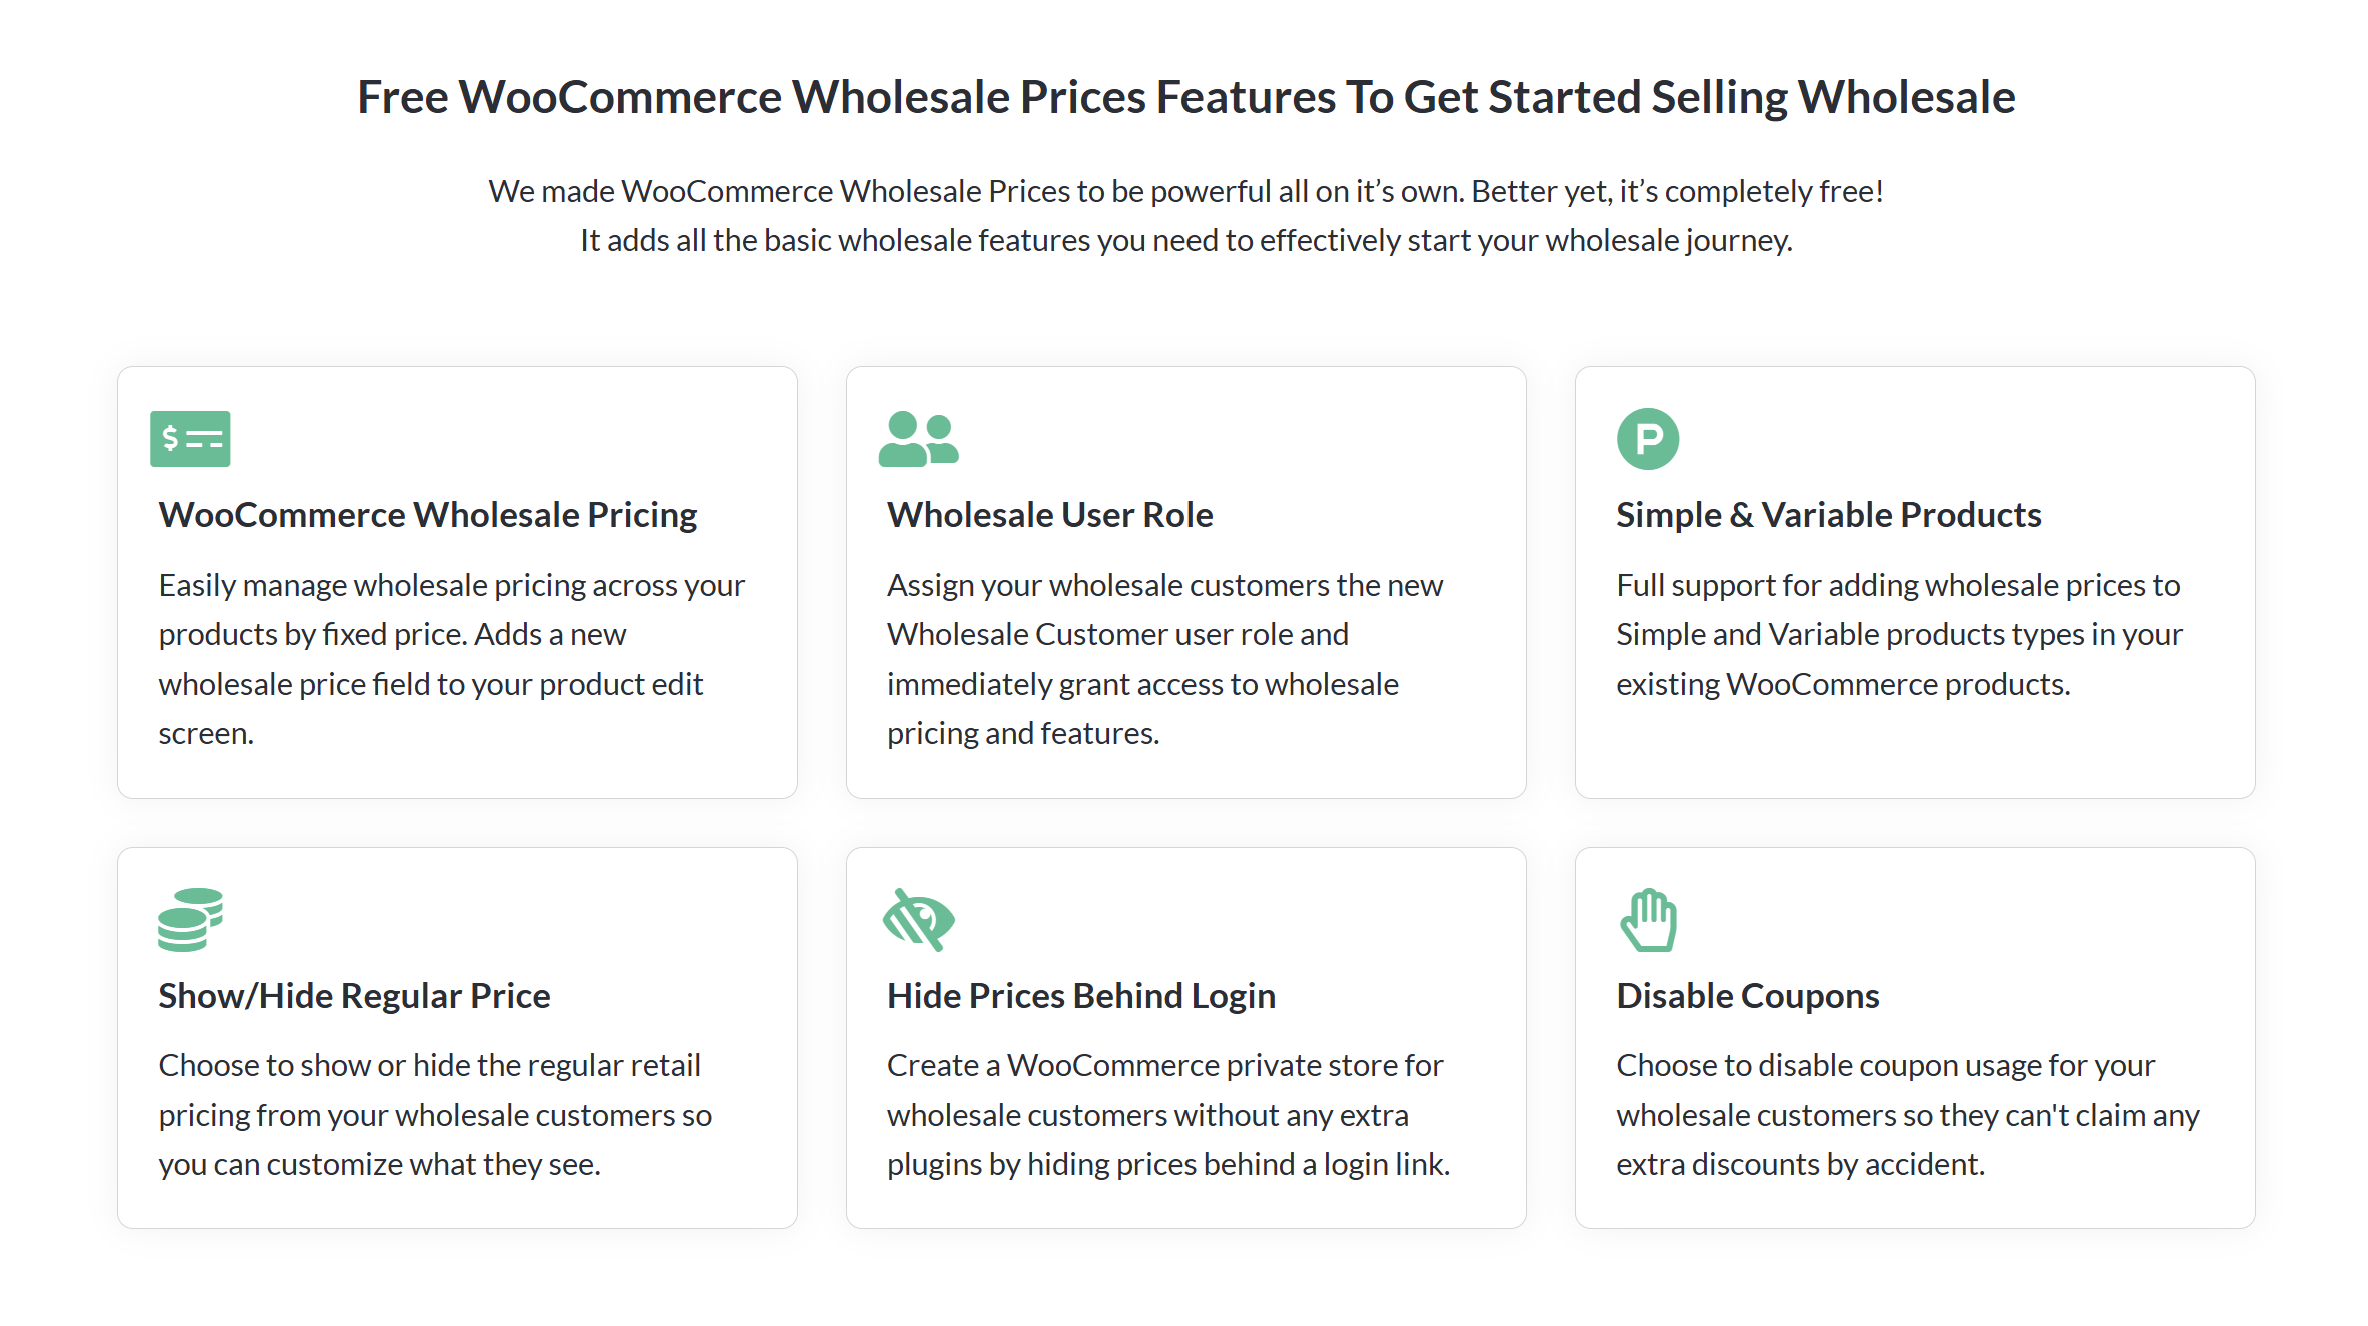Click the two-users Wholesale User Role icon
This screenshot has width=2368, height=1326.
coord(918,439)
